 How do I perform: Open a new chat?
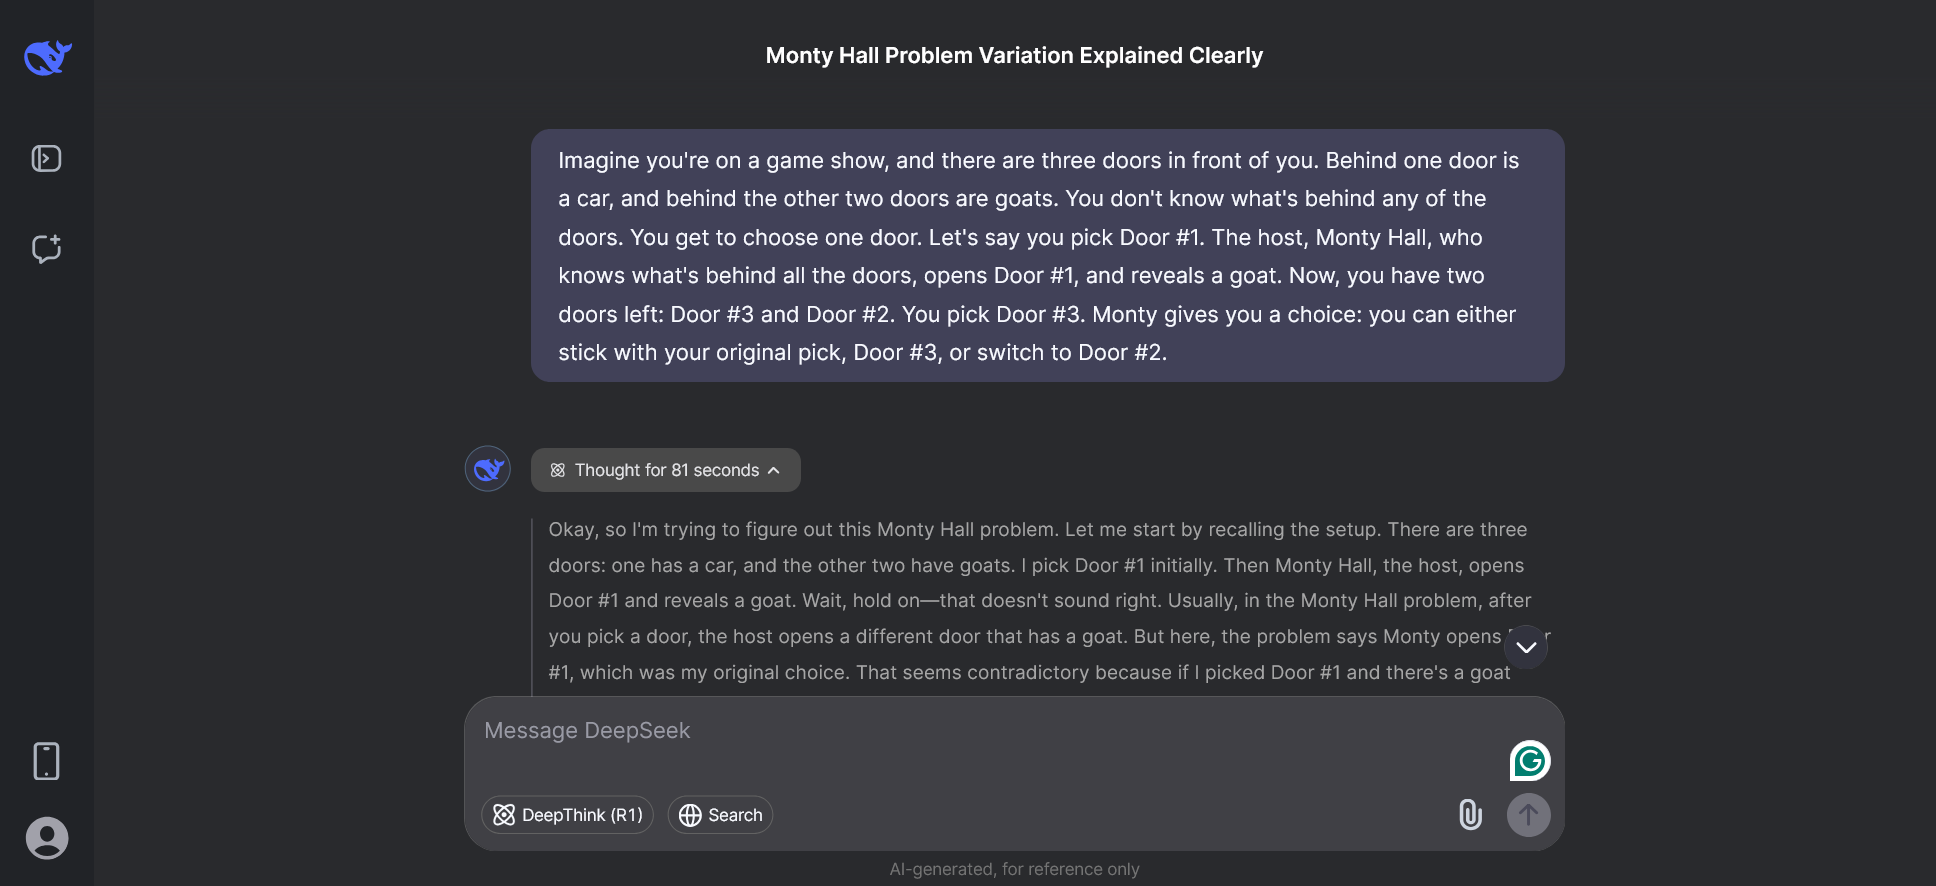[x=46, y=249]
